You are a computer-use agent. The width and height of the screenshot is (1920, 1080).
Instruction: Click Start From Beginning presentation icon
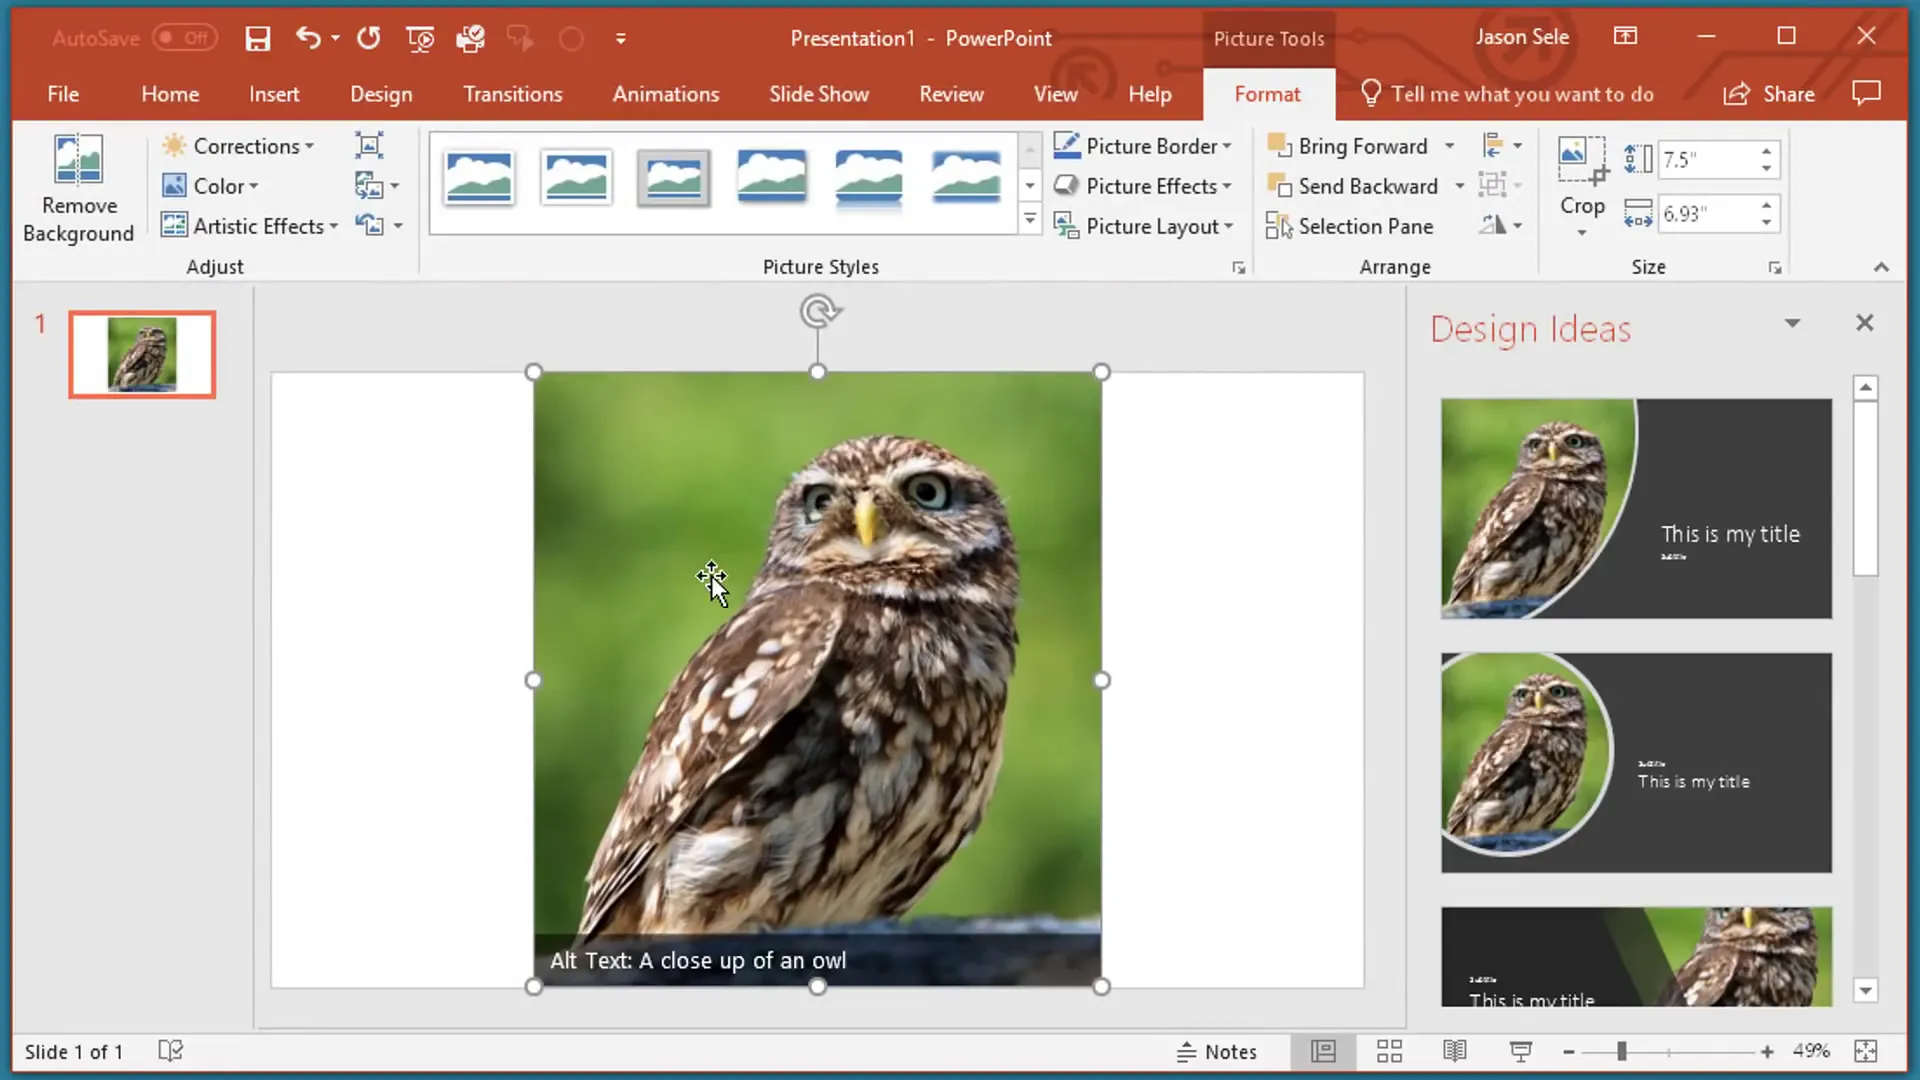tap(420, 39)
